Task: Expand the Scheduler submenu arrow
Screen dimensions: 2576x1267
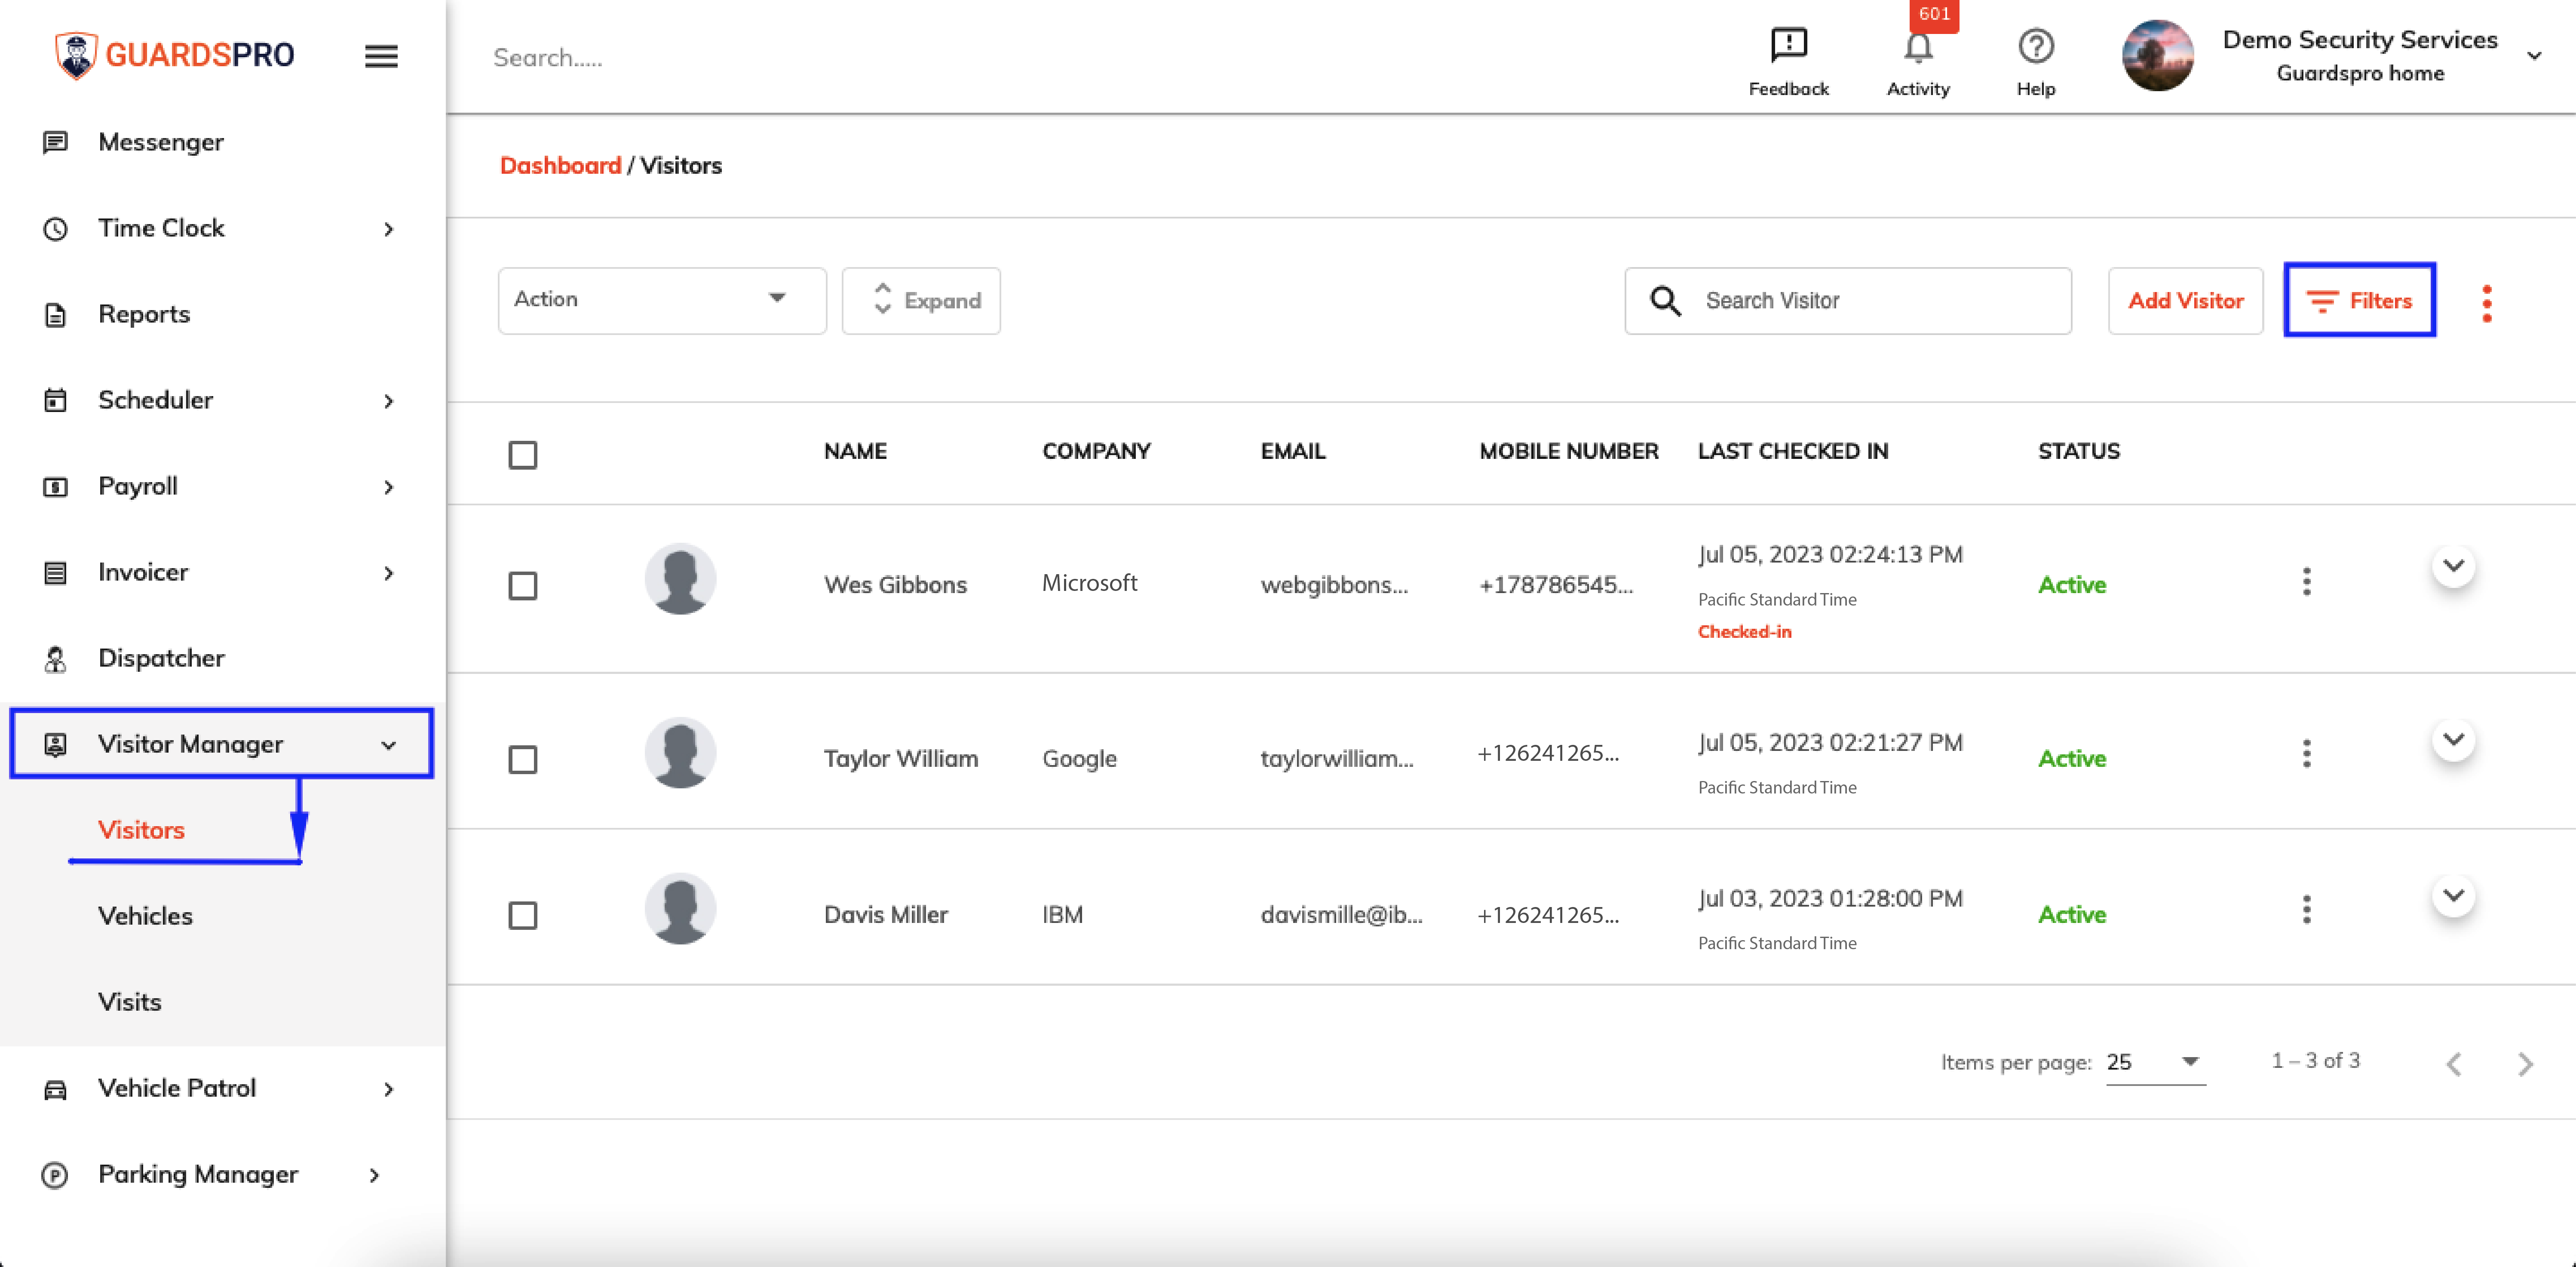Action: (388, 401)
